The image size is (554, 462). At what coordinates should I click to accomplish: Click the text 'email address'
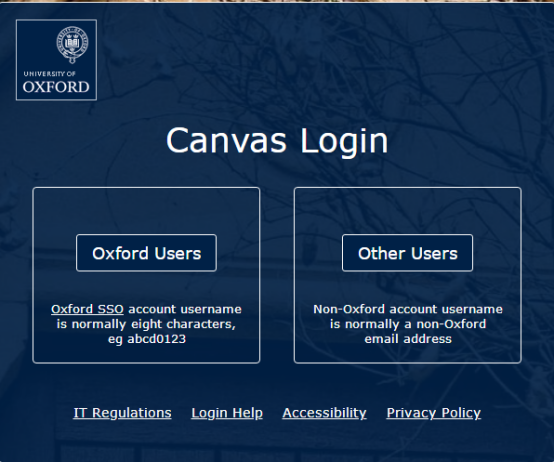(x=408, y=339)
